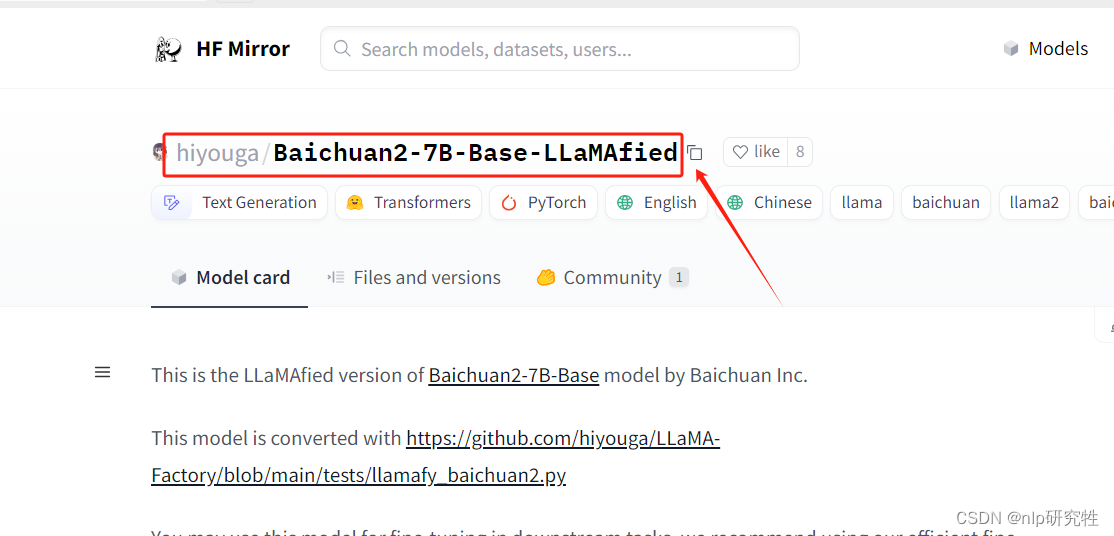This screenshot has height=536, width=1114.
Task: Go to hiyouga author profile link
Action: [x=217, y=153]
